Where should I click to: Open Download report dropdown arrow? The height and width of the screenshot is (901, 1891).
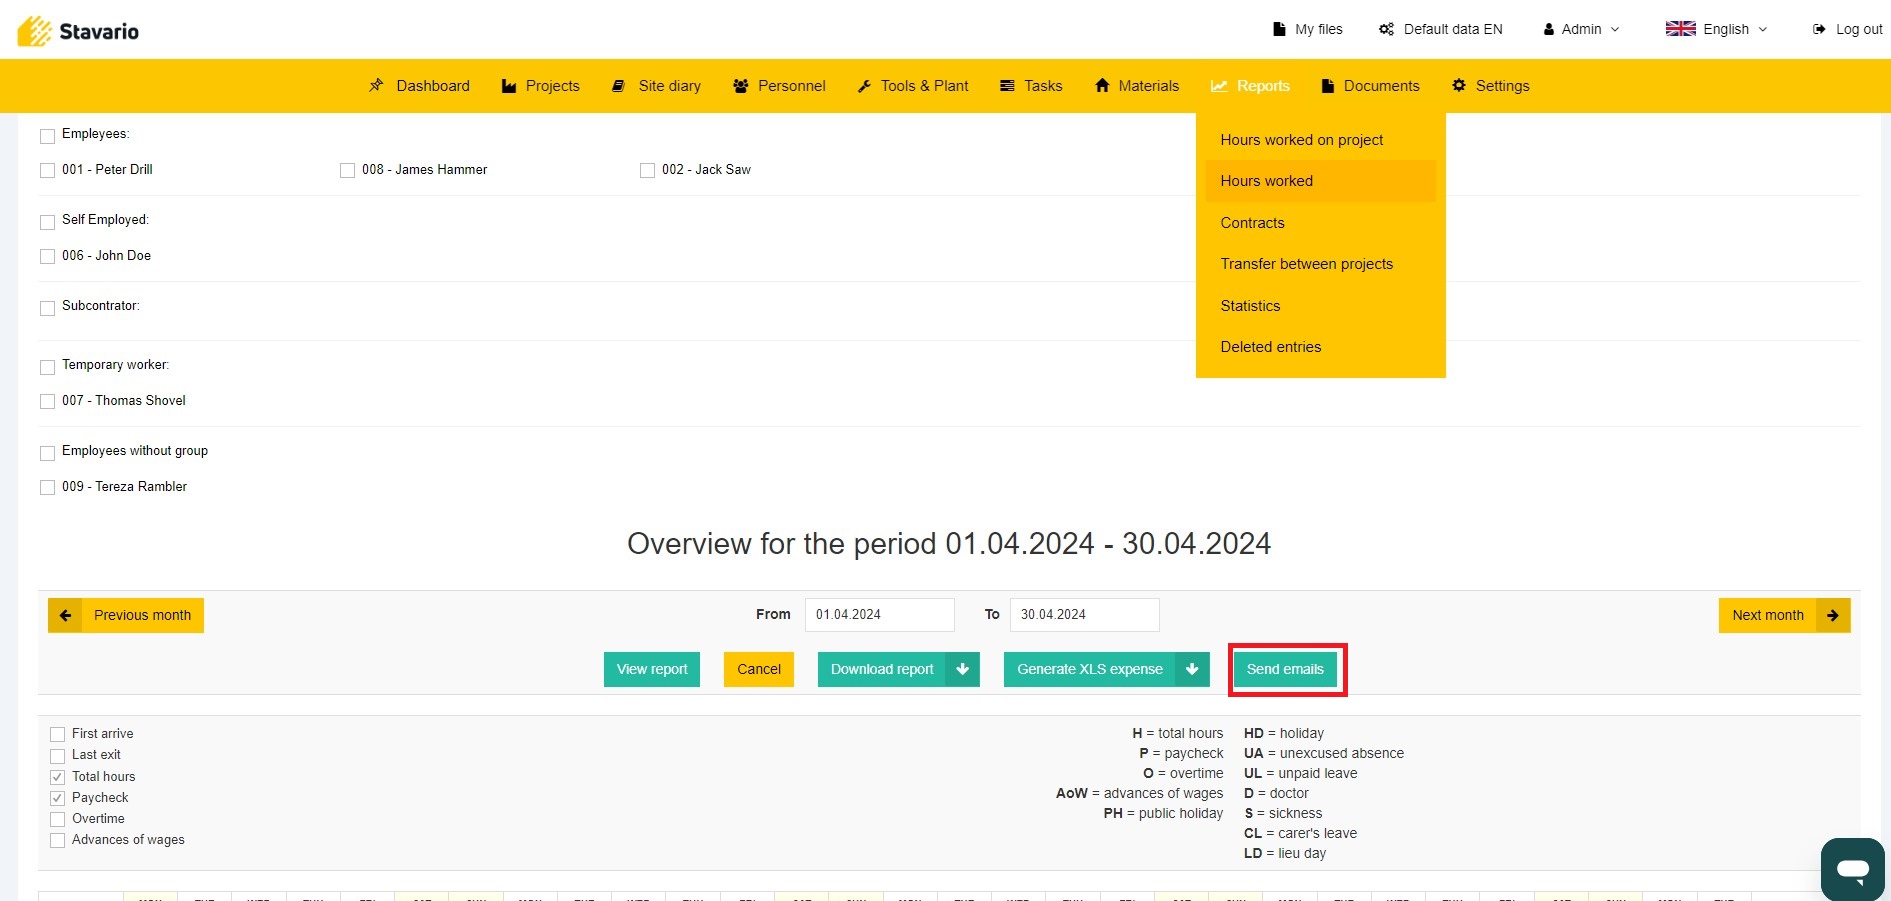[x=962, y=669]
